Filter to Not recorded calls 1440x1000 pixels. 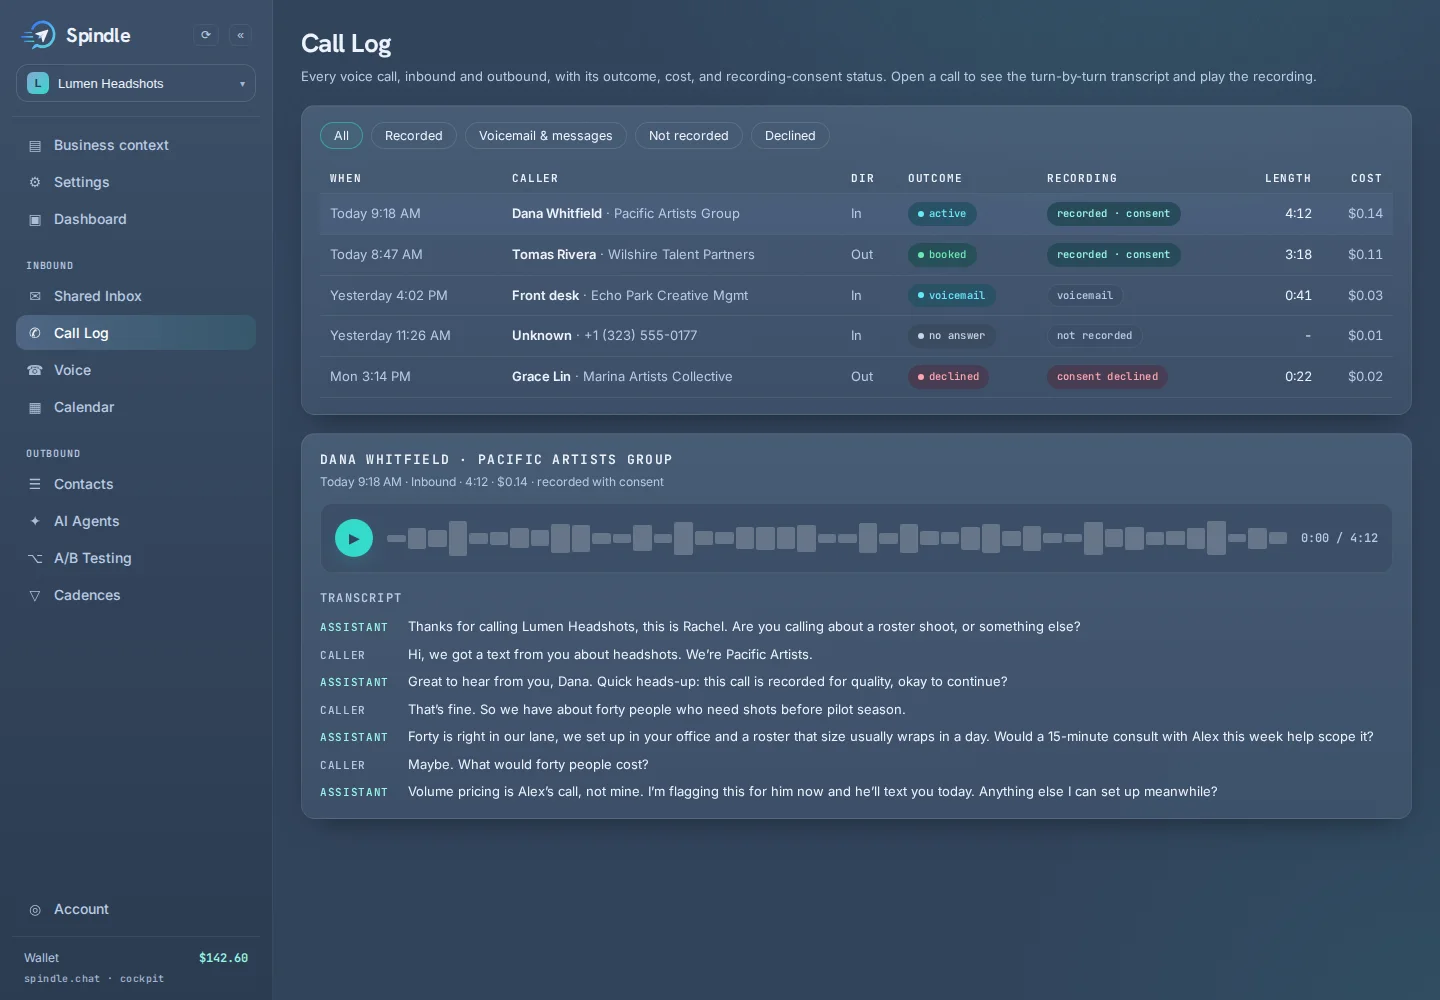point(689,136)
